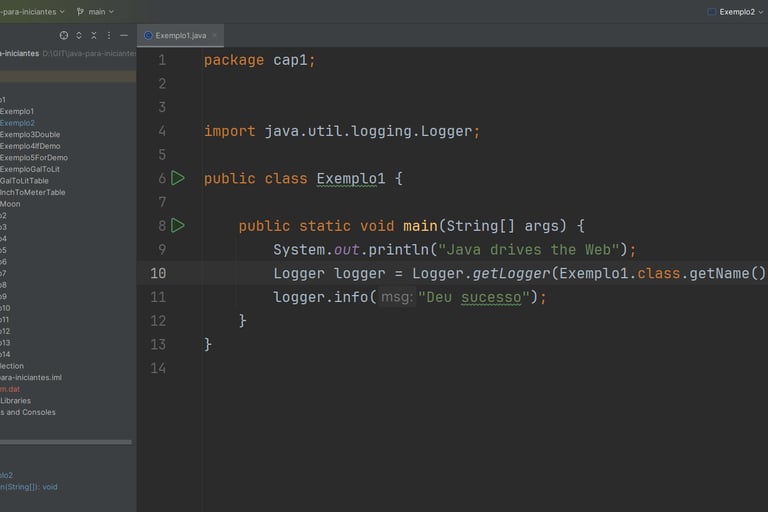768x512 pixels.
Task: Click line number 4 in the gutter
Action: [162, 131]
